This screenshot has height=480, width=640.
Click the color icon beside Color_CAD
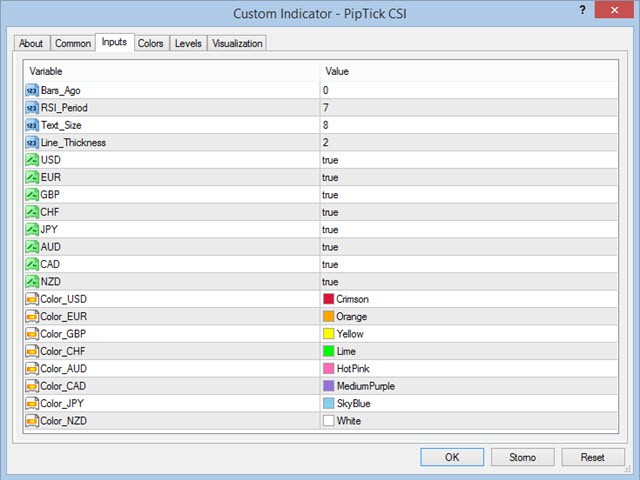pyautogui.click(x=32, y=386)
